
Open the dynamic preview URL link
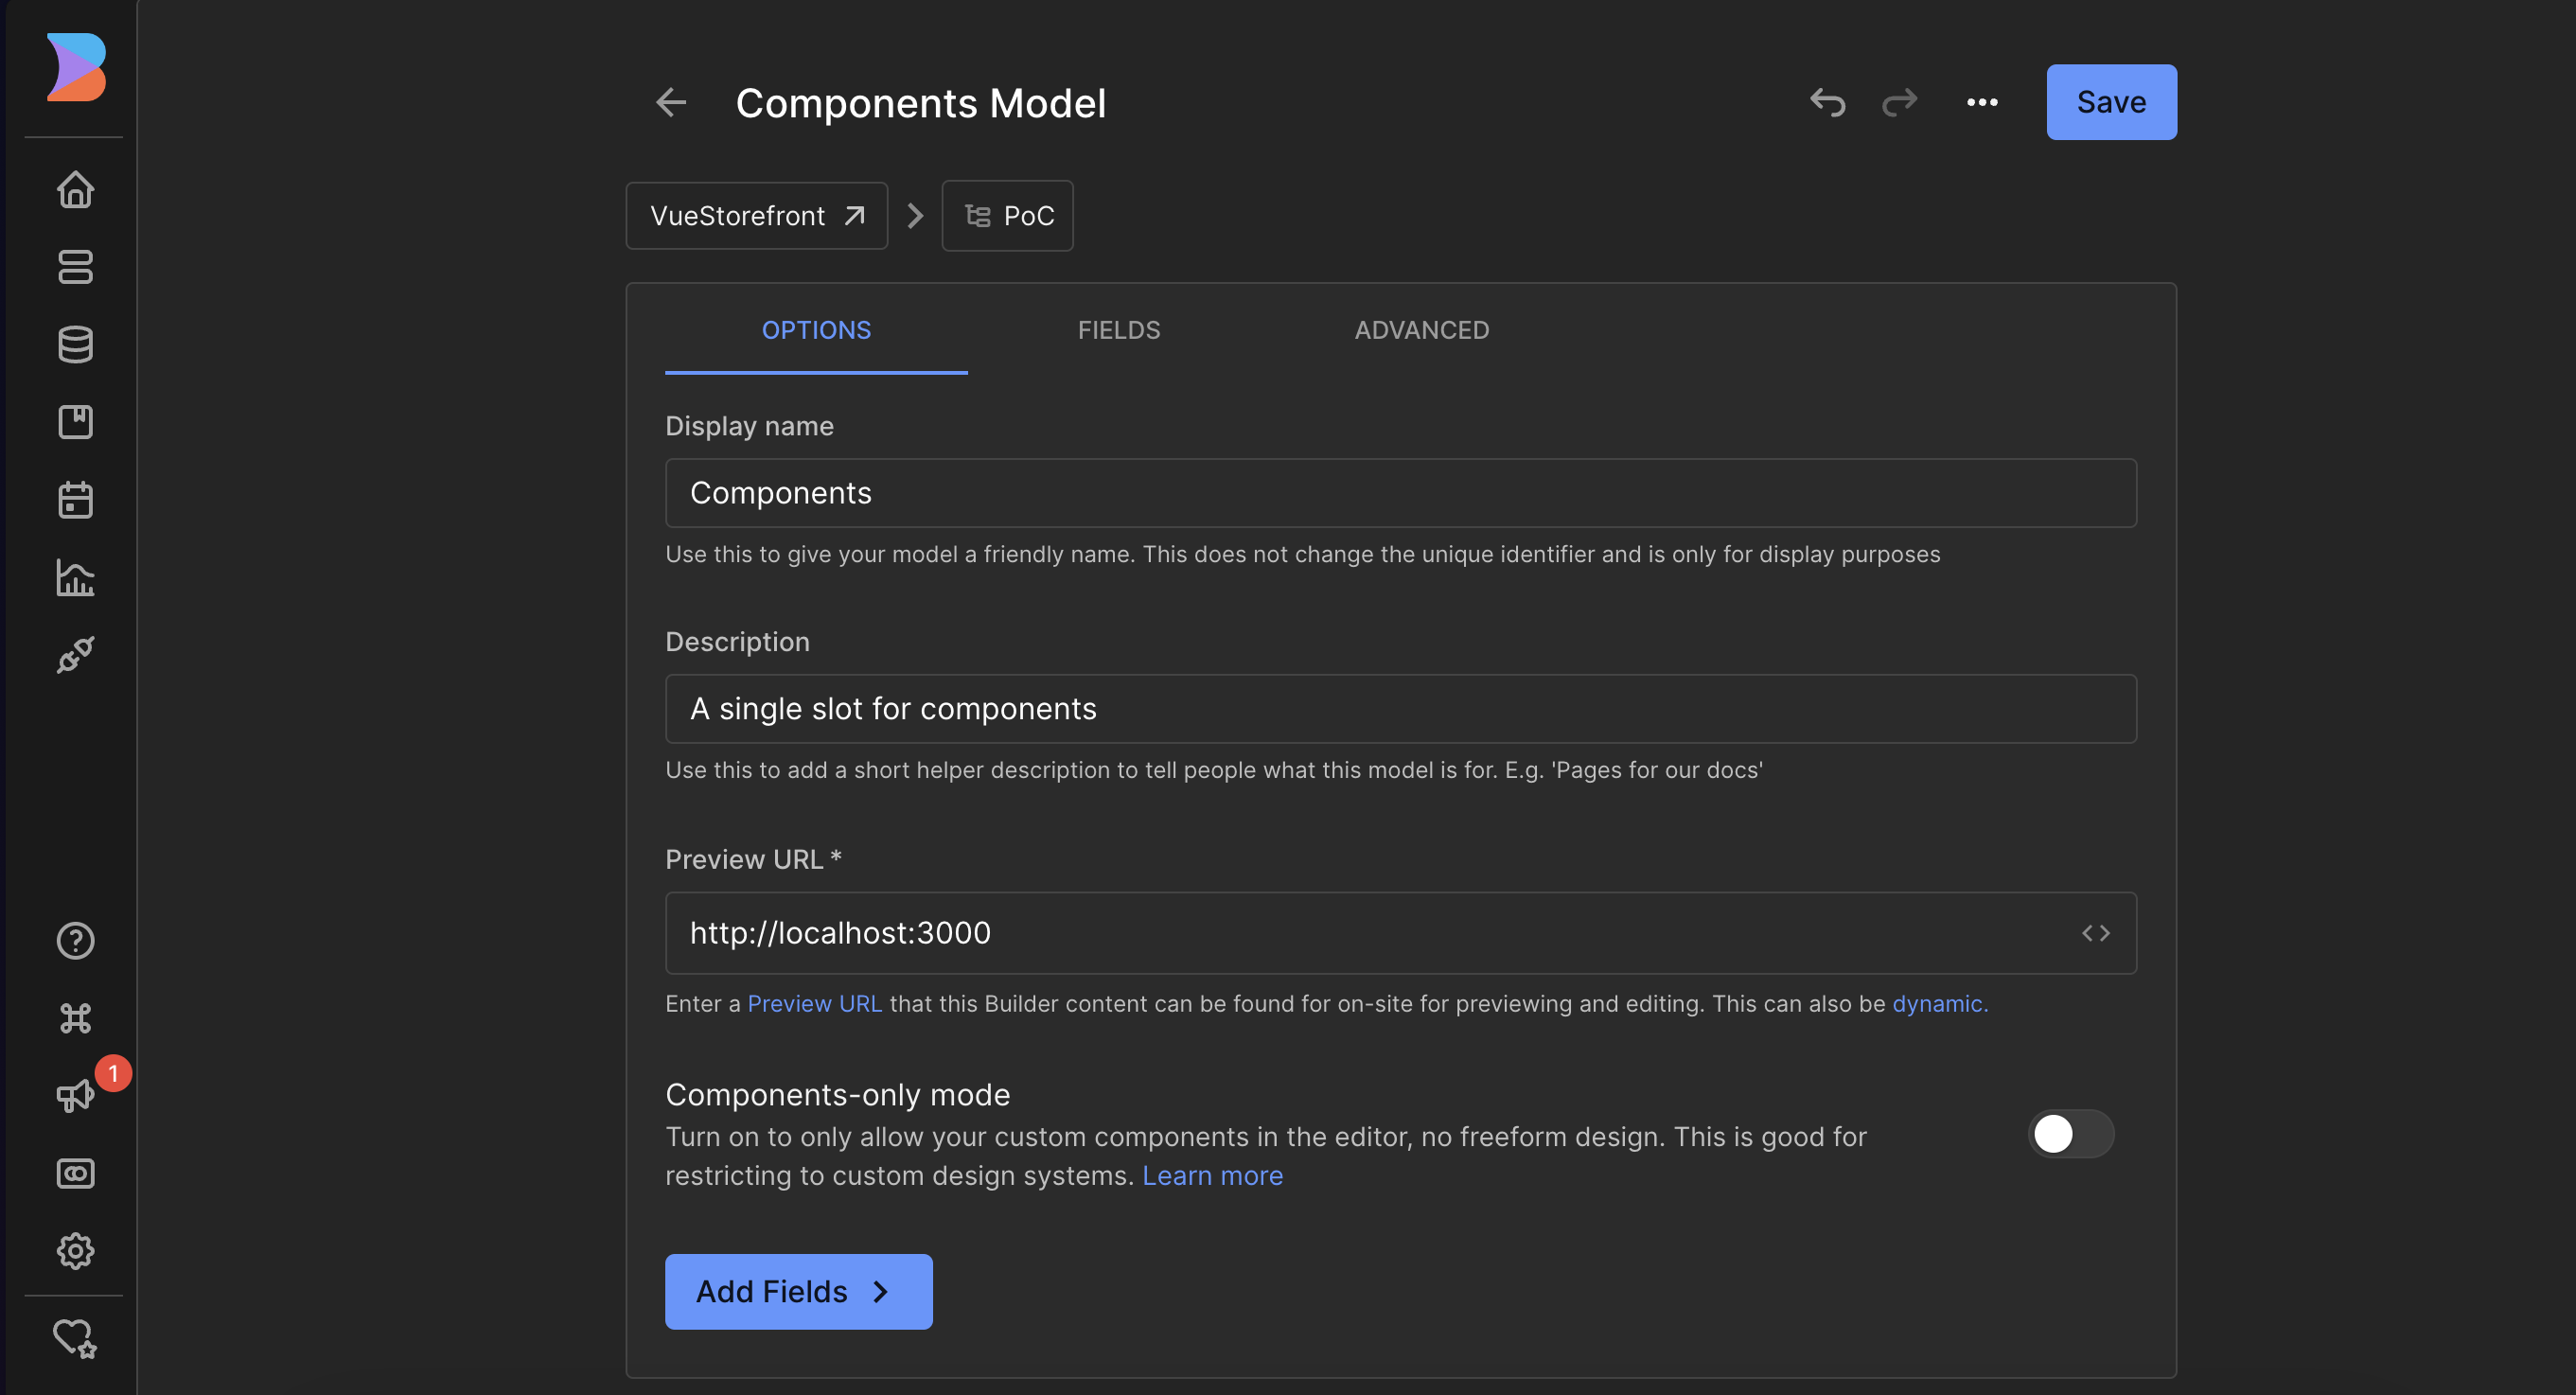tap(1940, 1003)
